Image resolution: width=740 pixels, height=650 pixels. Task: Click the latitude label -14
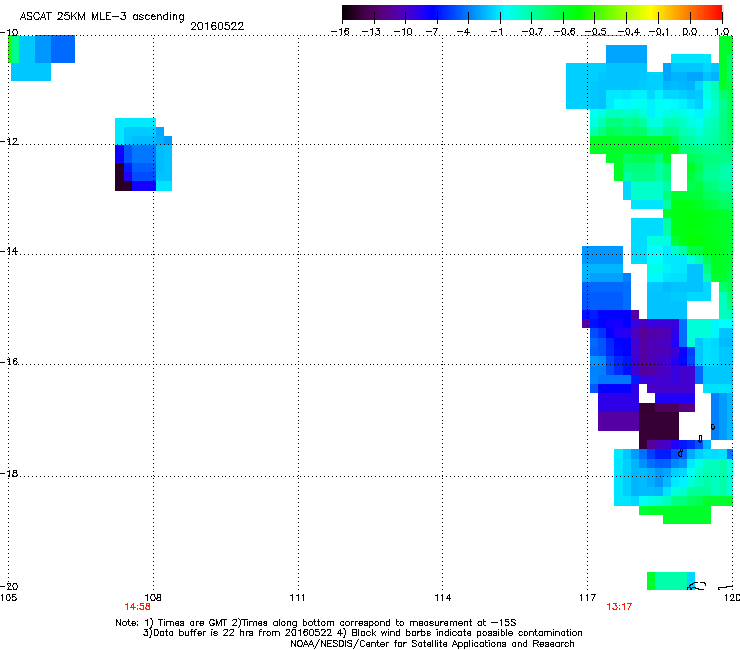pyautogui.click(x=9, y=251)
